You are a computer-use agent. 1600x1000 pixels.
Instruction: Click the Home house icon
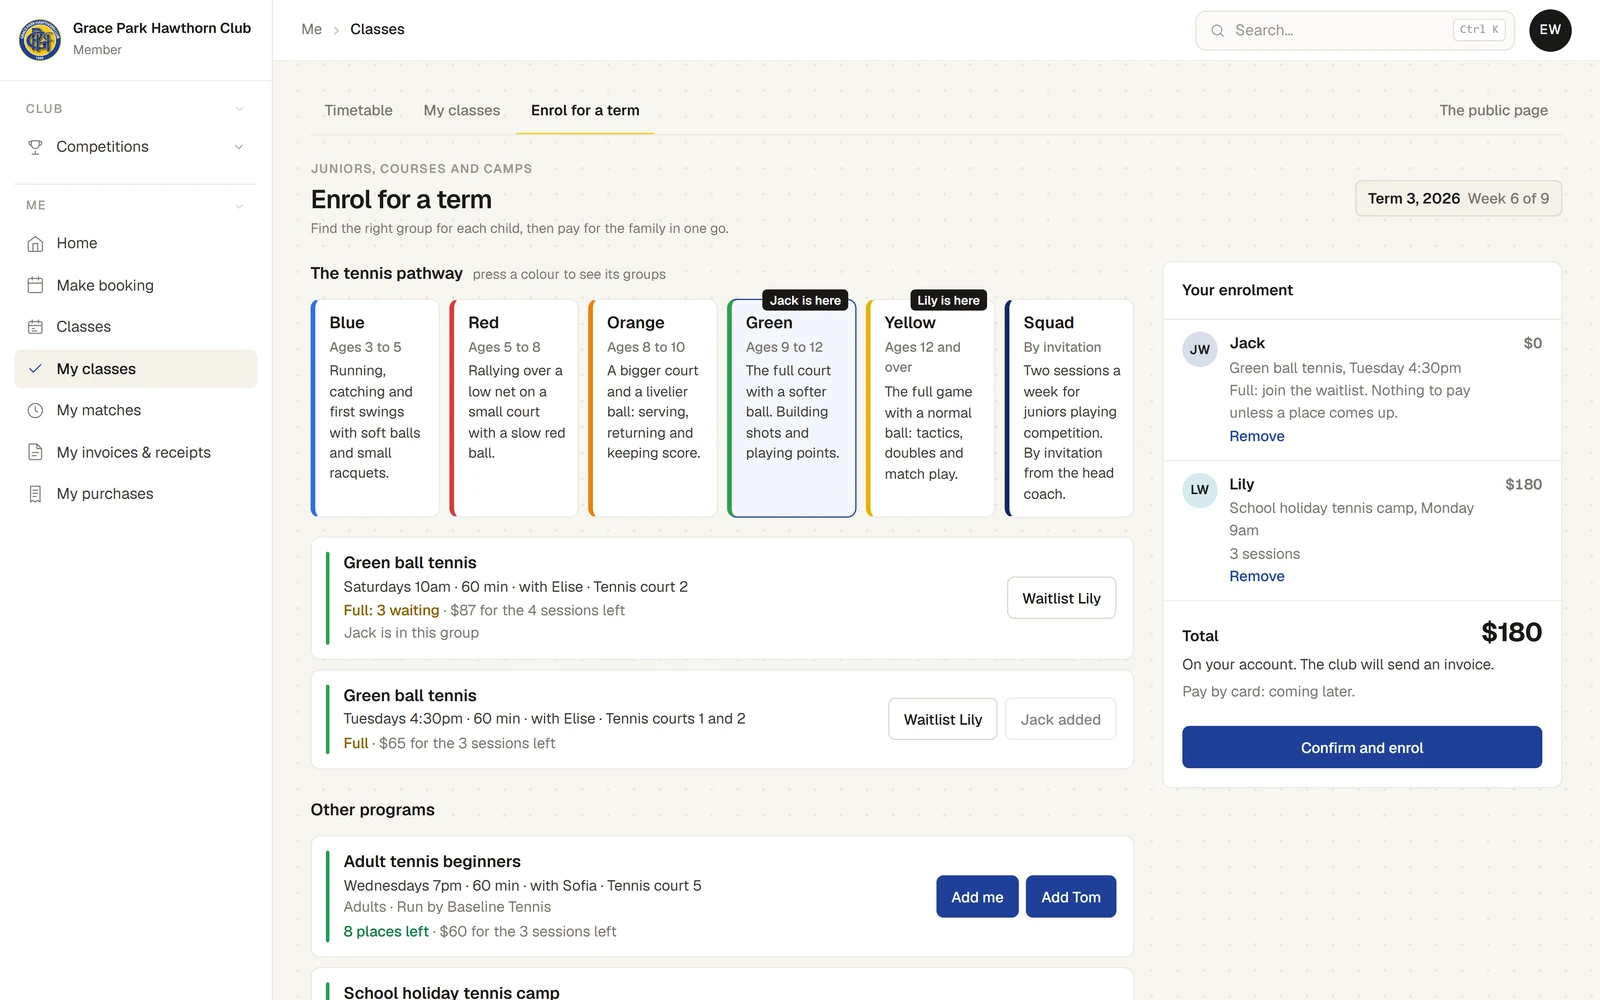(x=35, y=243)
